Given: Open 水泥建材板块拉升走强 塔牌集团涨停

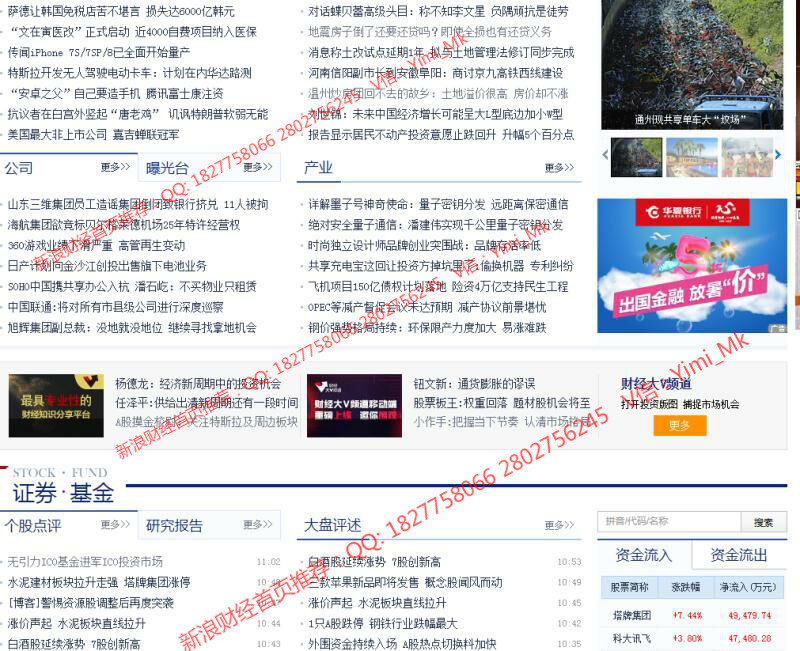Looking at the screenshot, I should pyautogui.click(x=98, y=582).
